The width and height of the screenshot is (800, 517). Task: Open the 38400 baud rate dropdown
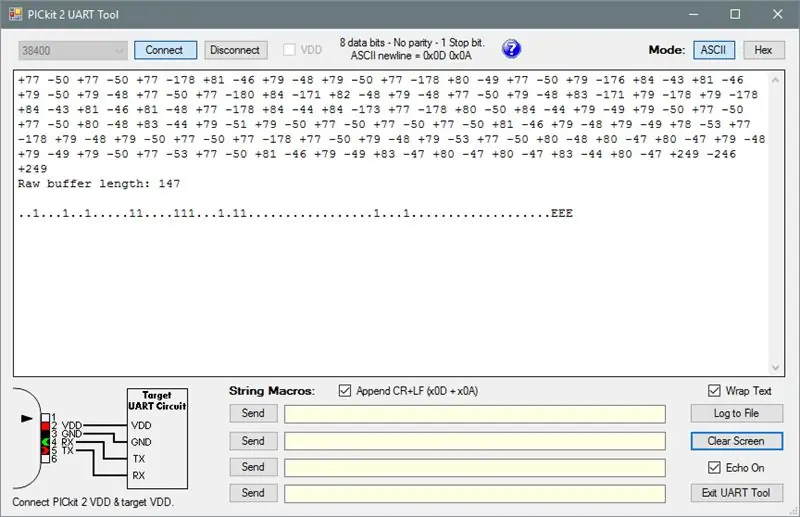(x=73, y=51)
